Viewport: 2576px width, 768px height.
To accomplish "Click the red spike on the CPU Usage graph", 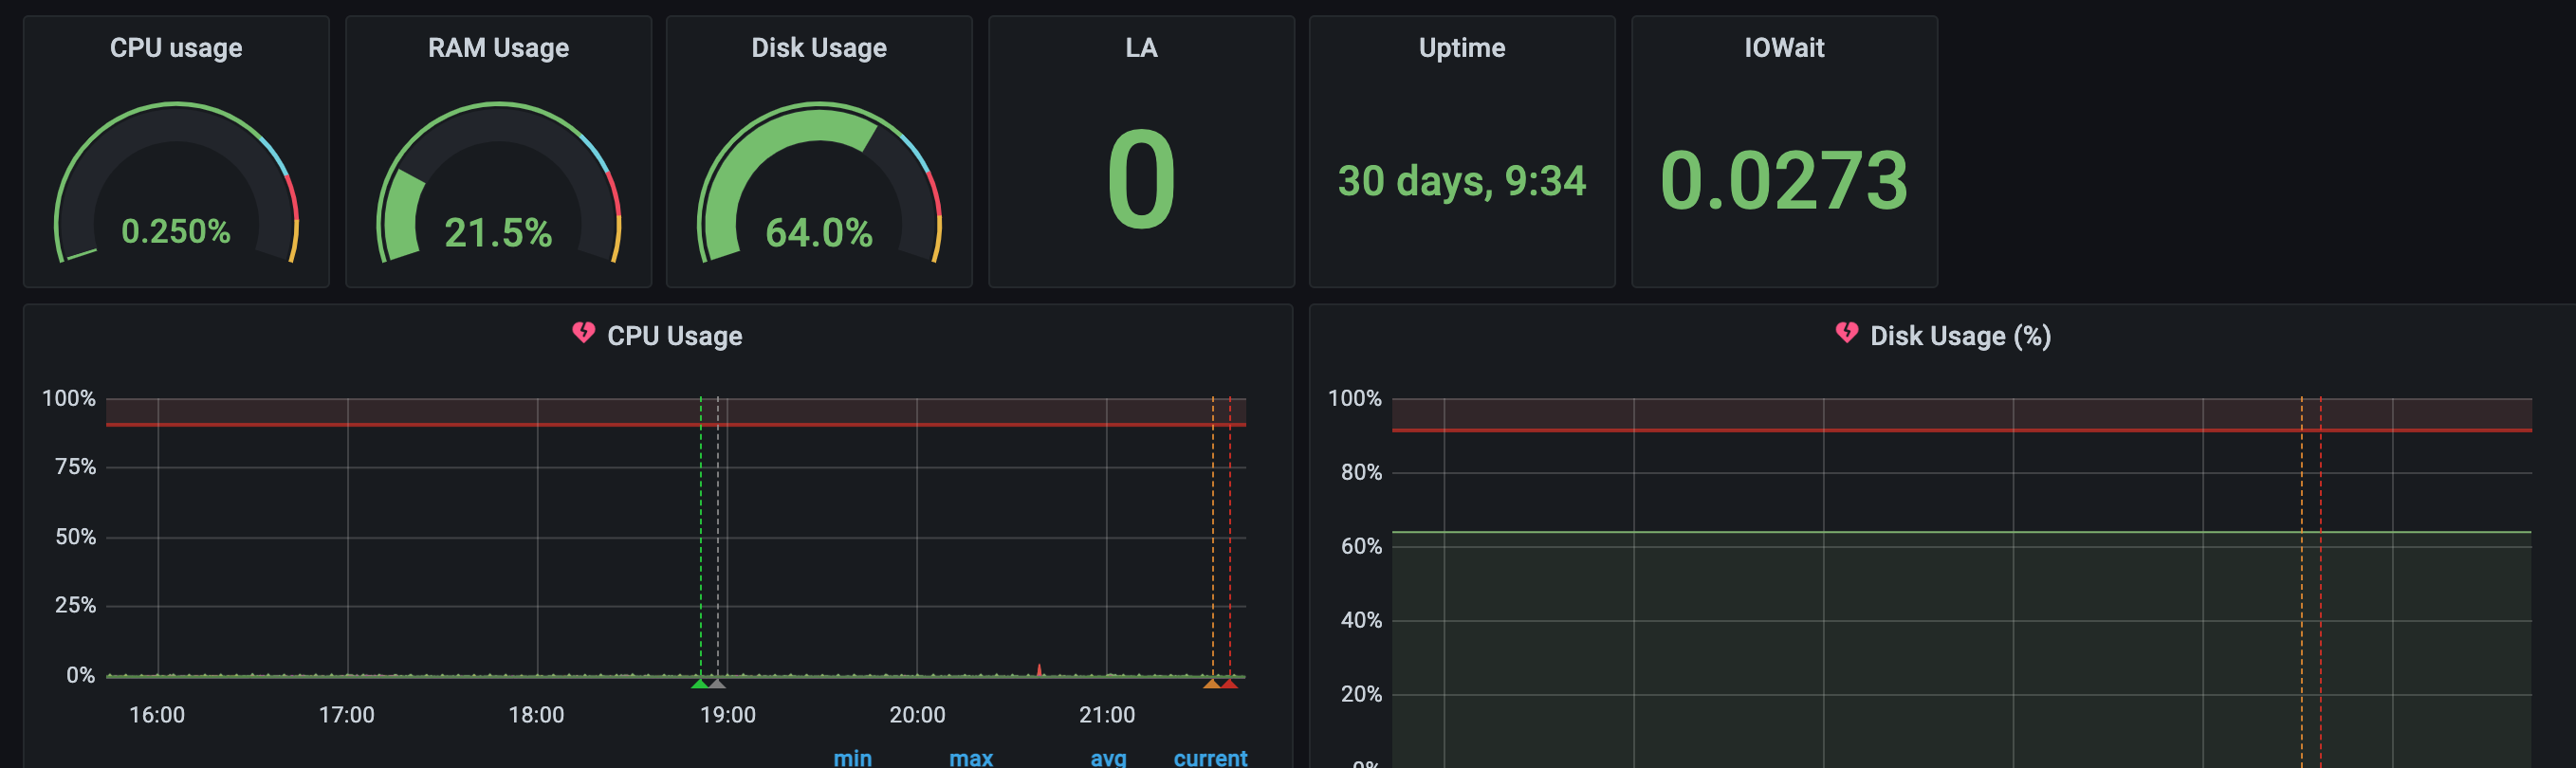I will [1039, 669].
